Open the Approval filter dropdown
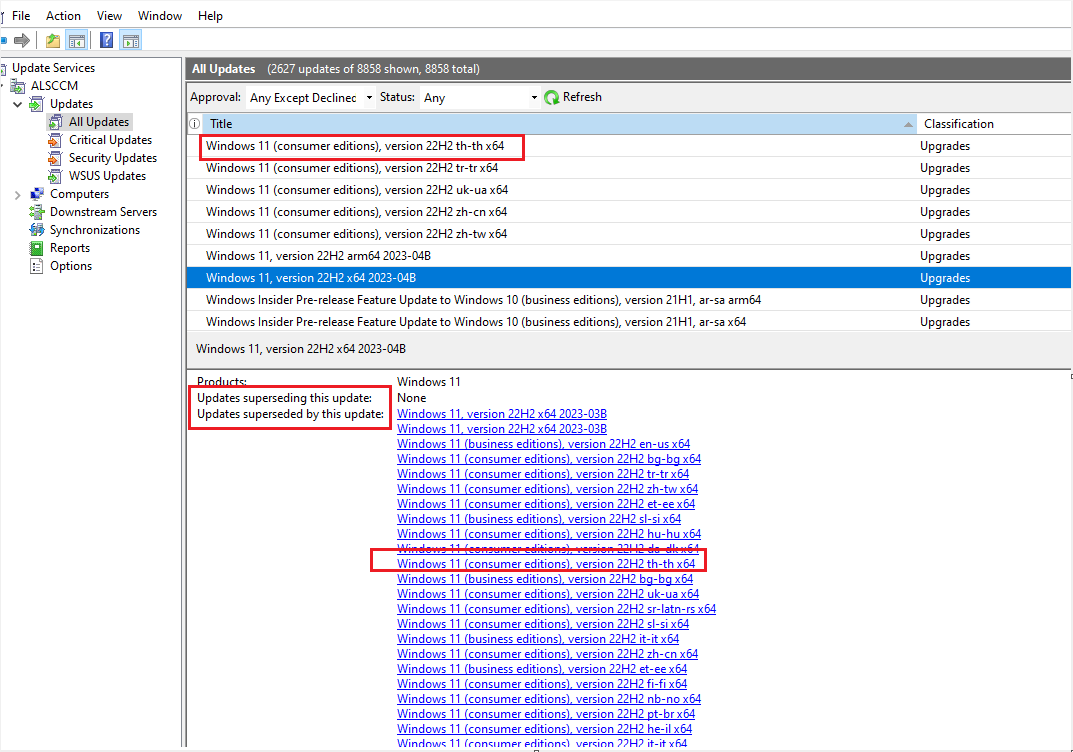1073x752 pixels. [x=369, y=97]
